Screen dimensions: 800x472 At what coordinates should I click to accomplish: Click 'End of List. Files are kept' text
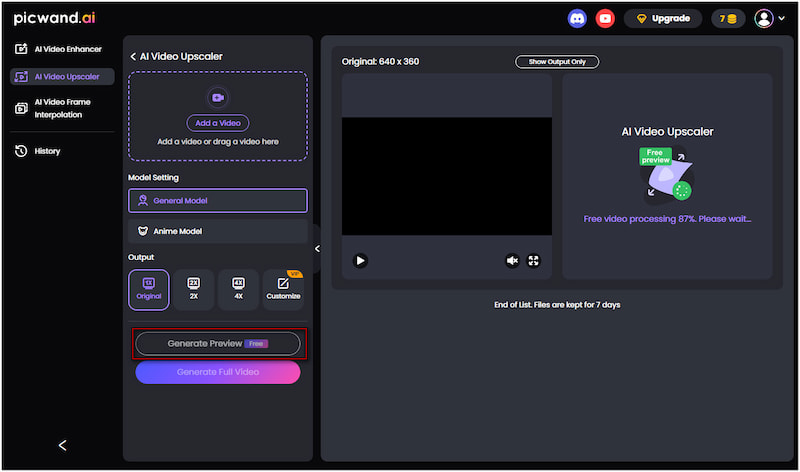(557, 305)
